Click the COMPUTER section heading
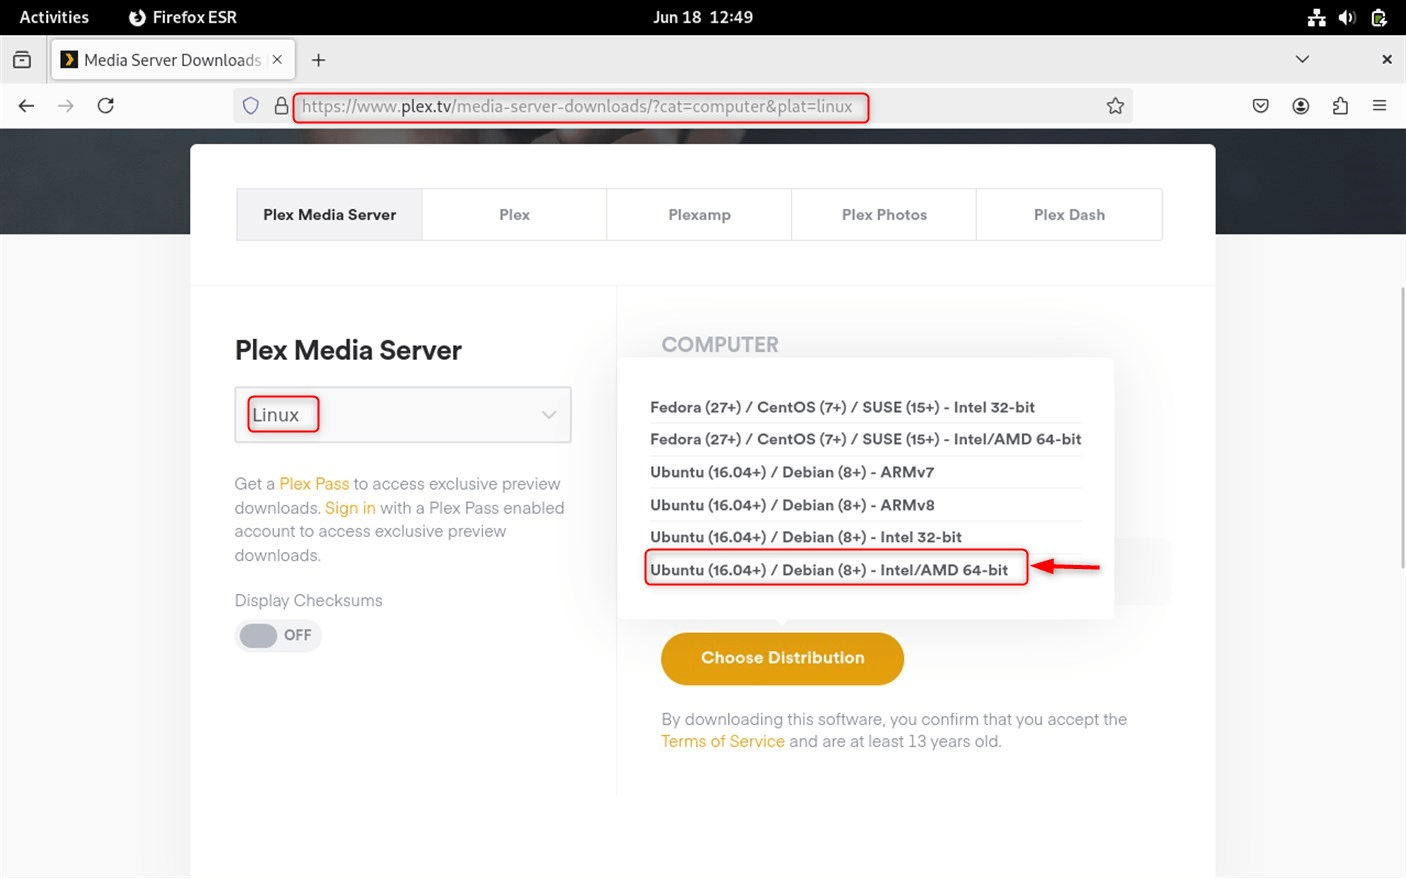 click(720, 345)
